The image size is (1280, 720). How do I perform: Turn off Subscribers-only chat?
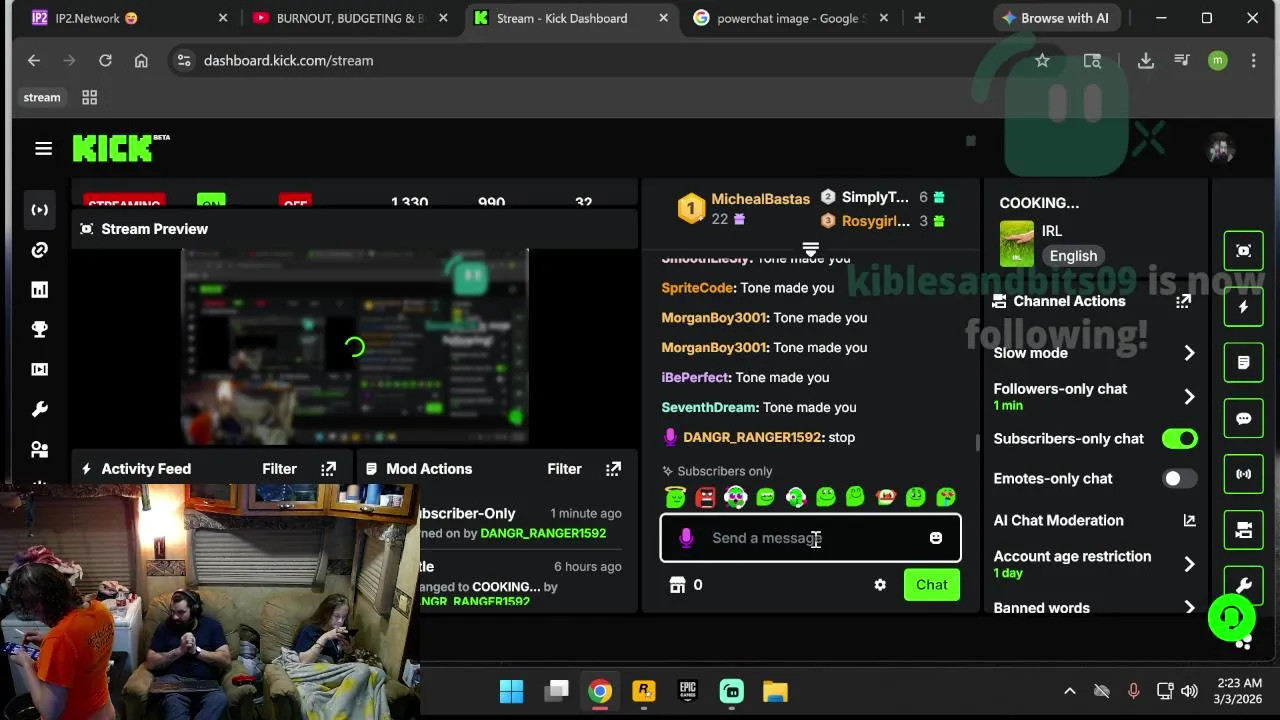1180,438
